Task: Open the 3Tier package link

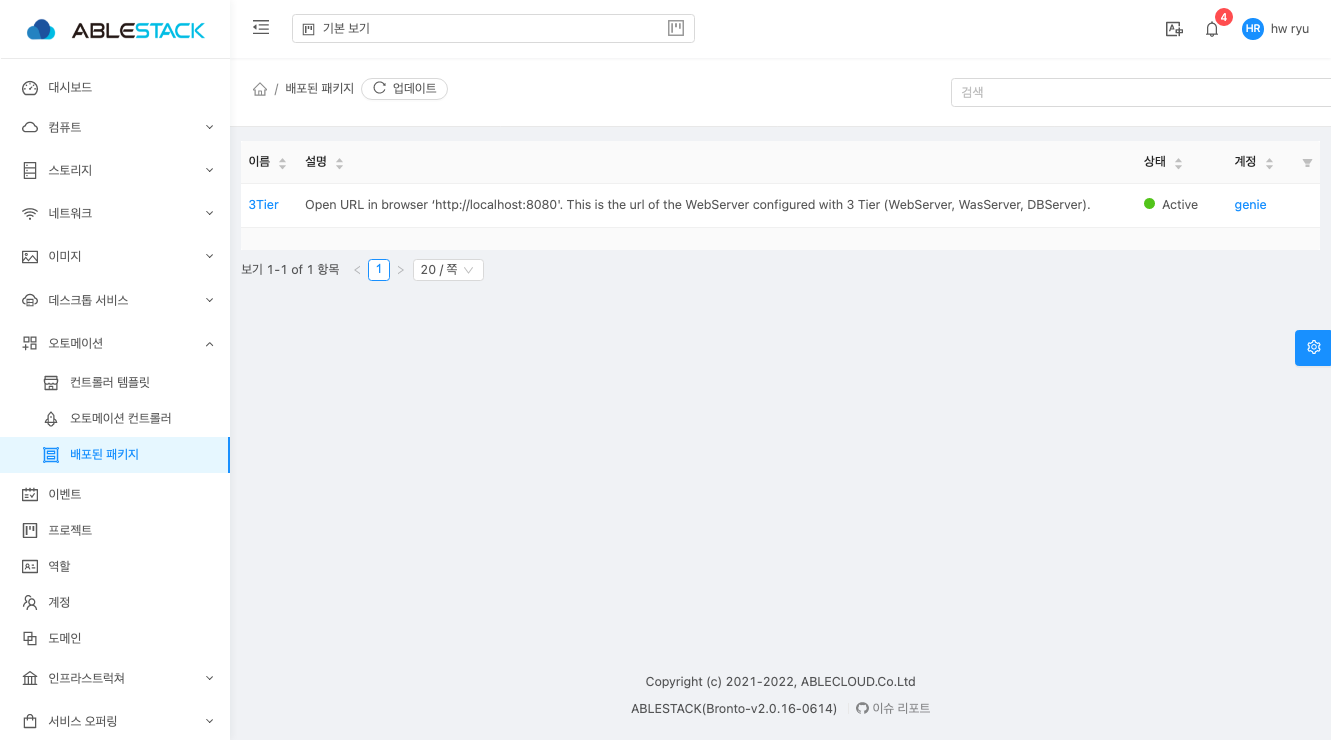Action: coord(264,205)
